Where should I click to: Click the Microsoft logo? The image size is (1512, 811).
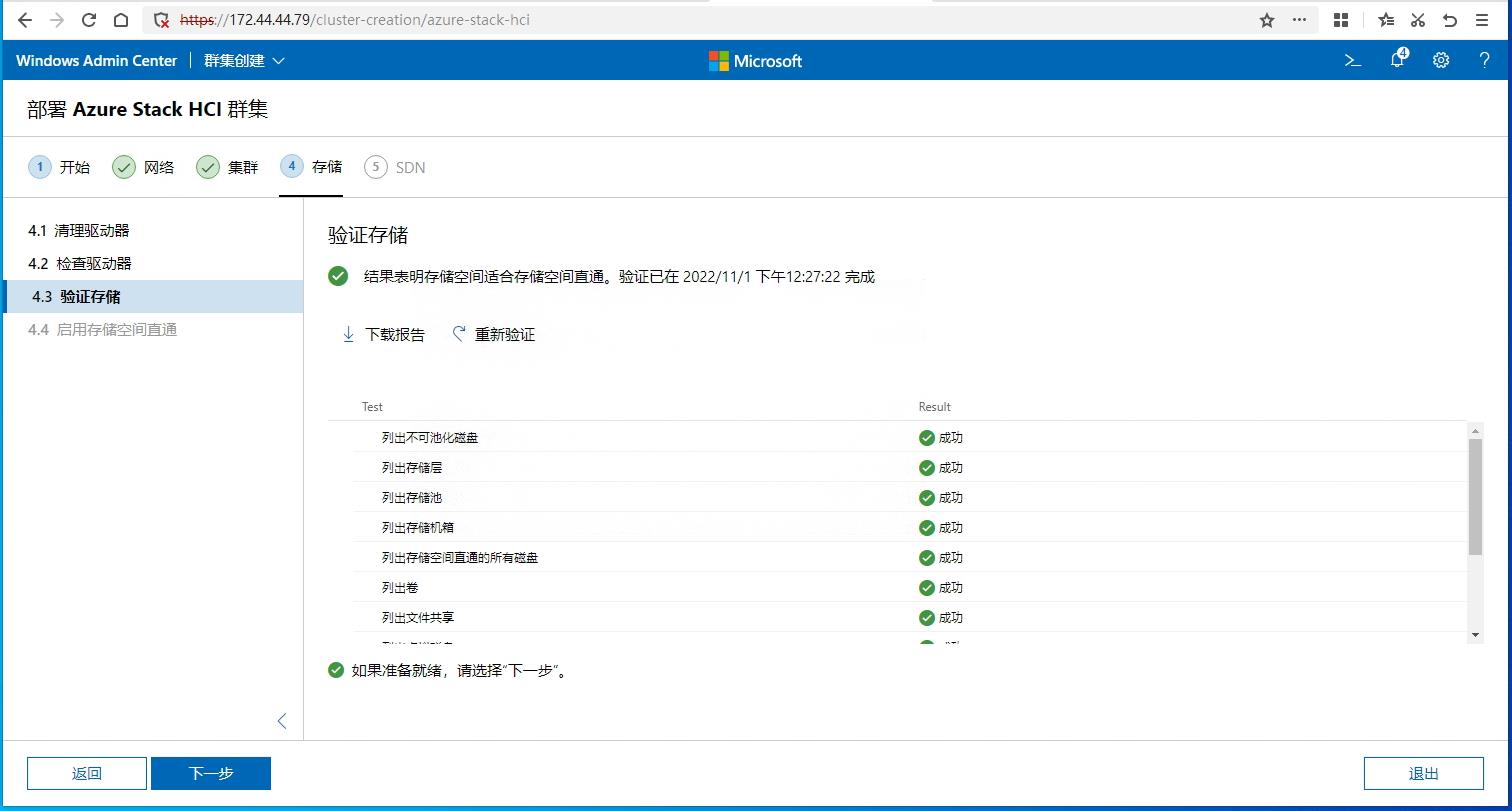(x=755, y=61)
